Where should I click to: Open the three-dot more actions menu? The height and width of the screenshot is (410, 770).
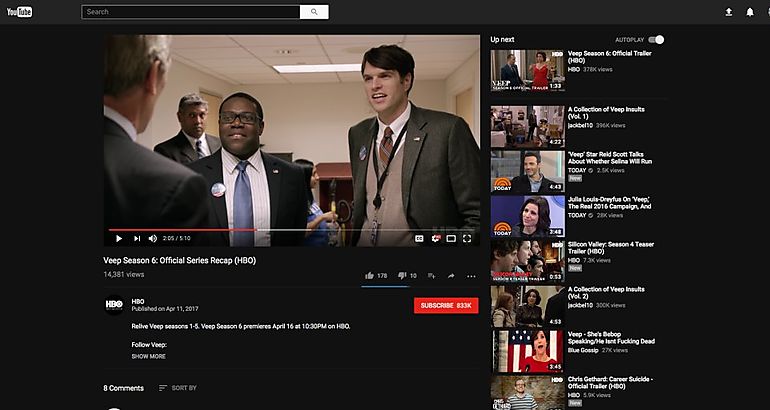coord(471,276)
